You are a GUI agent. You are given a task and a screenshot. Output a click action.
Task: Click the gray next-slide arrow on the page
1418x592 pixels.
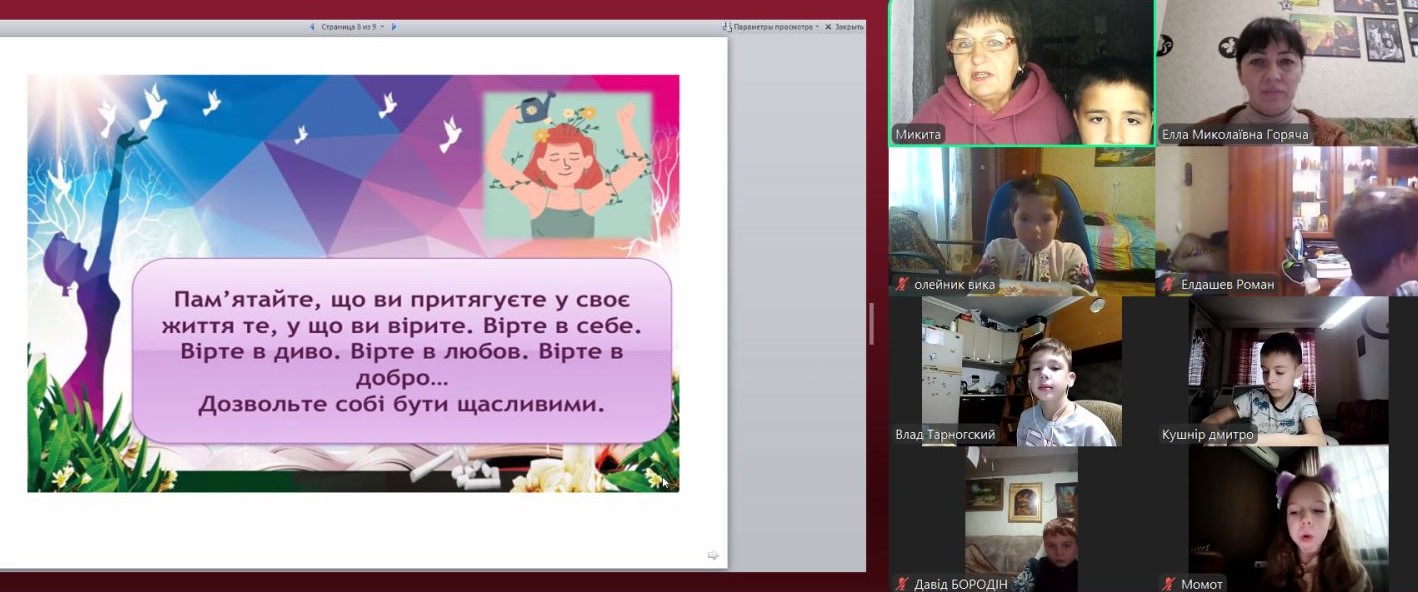coord(713,555)
